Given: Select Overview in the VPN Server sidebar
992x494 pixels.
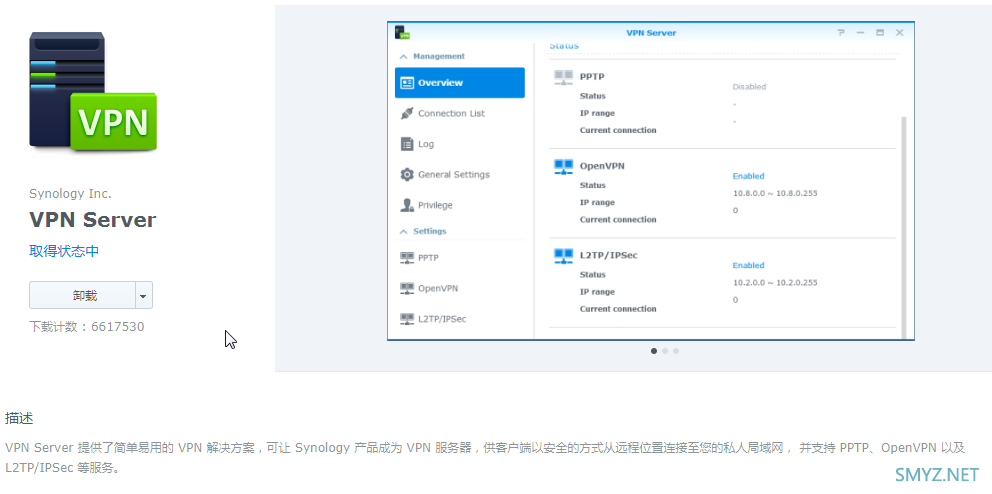Looking at the screenshot, I should [460, 83].
